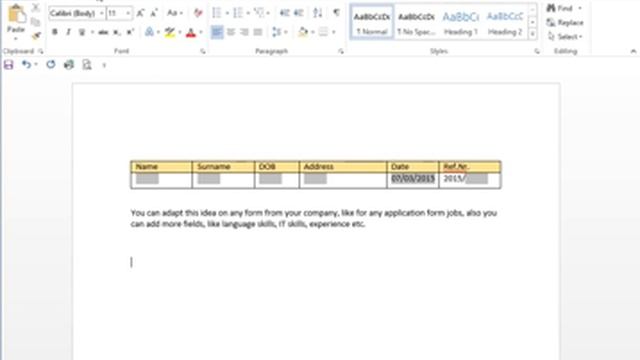
Task: Click the Surname form field
Action: [209, 179]
